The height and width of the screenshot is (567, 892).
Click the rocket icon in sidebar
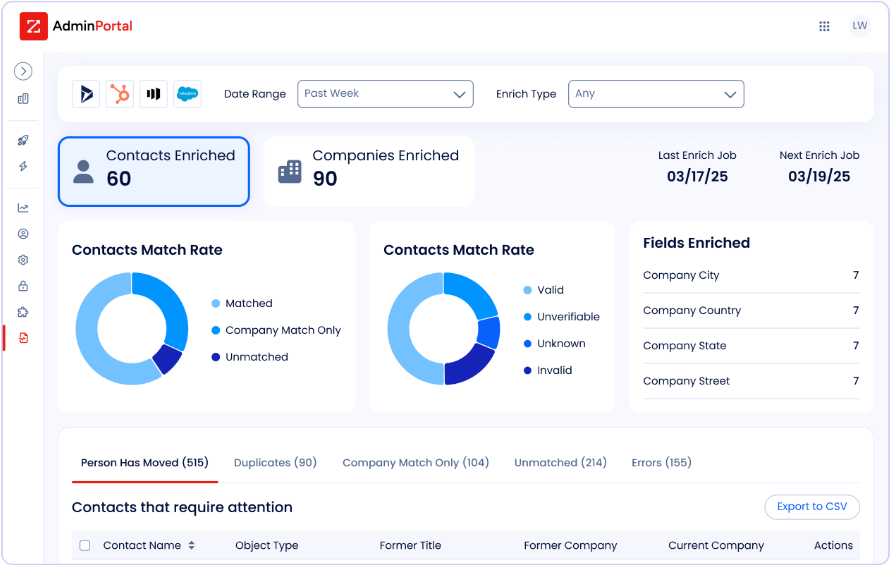tap(23, 141)
